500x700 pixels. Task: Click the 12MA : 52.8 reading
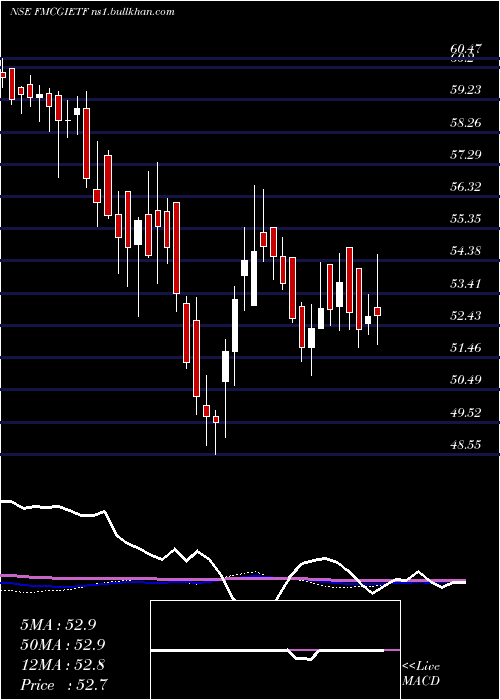click(62, 665)
